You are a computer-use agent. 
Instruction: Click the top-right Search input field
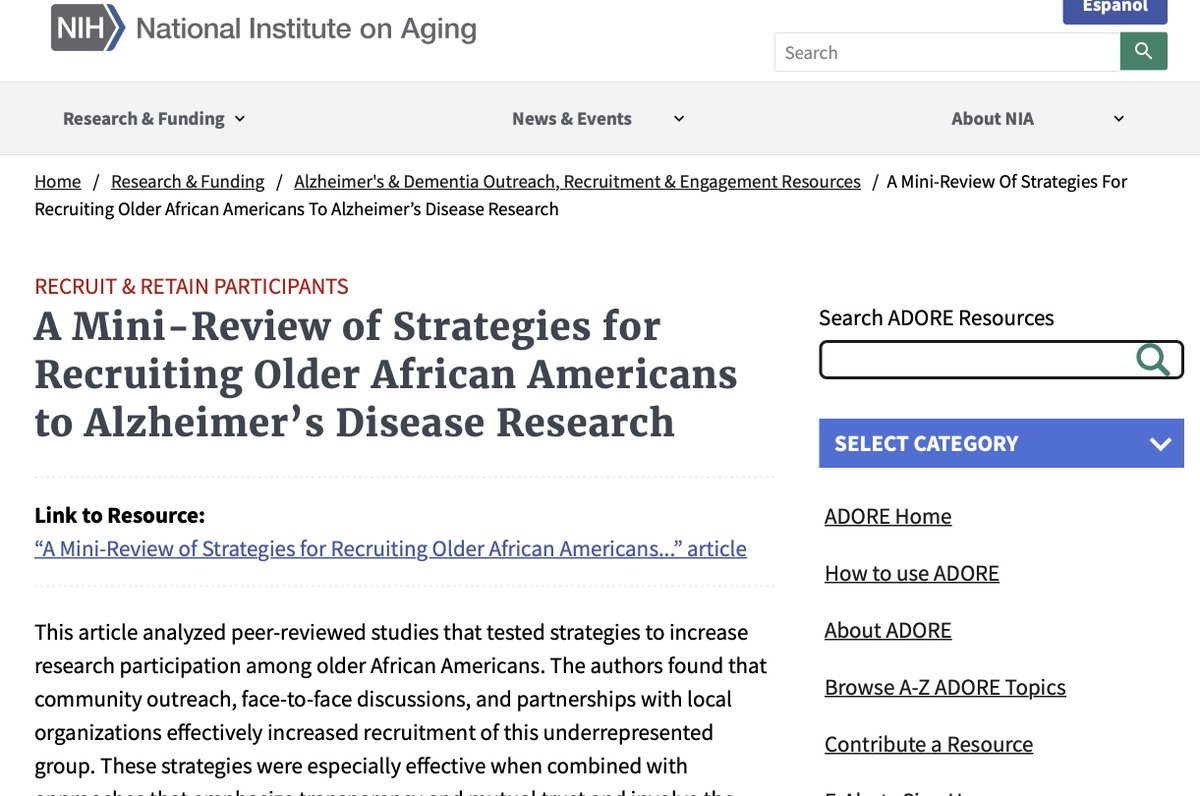point(946,51)
